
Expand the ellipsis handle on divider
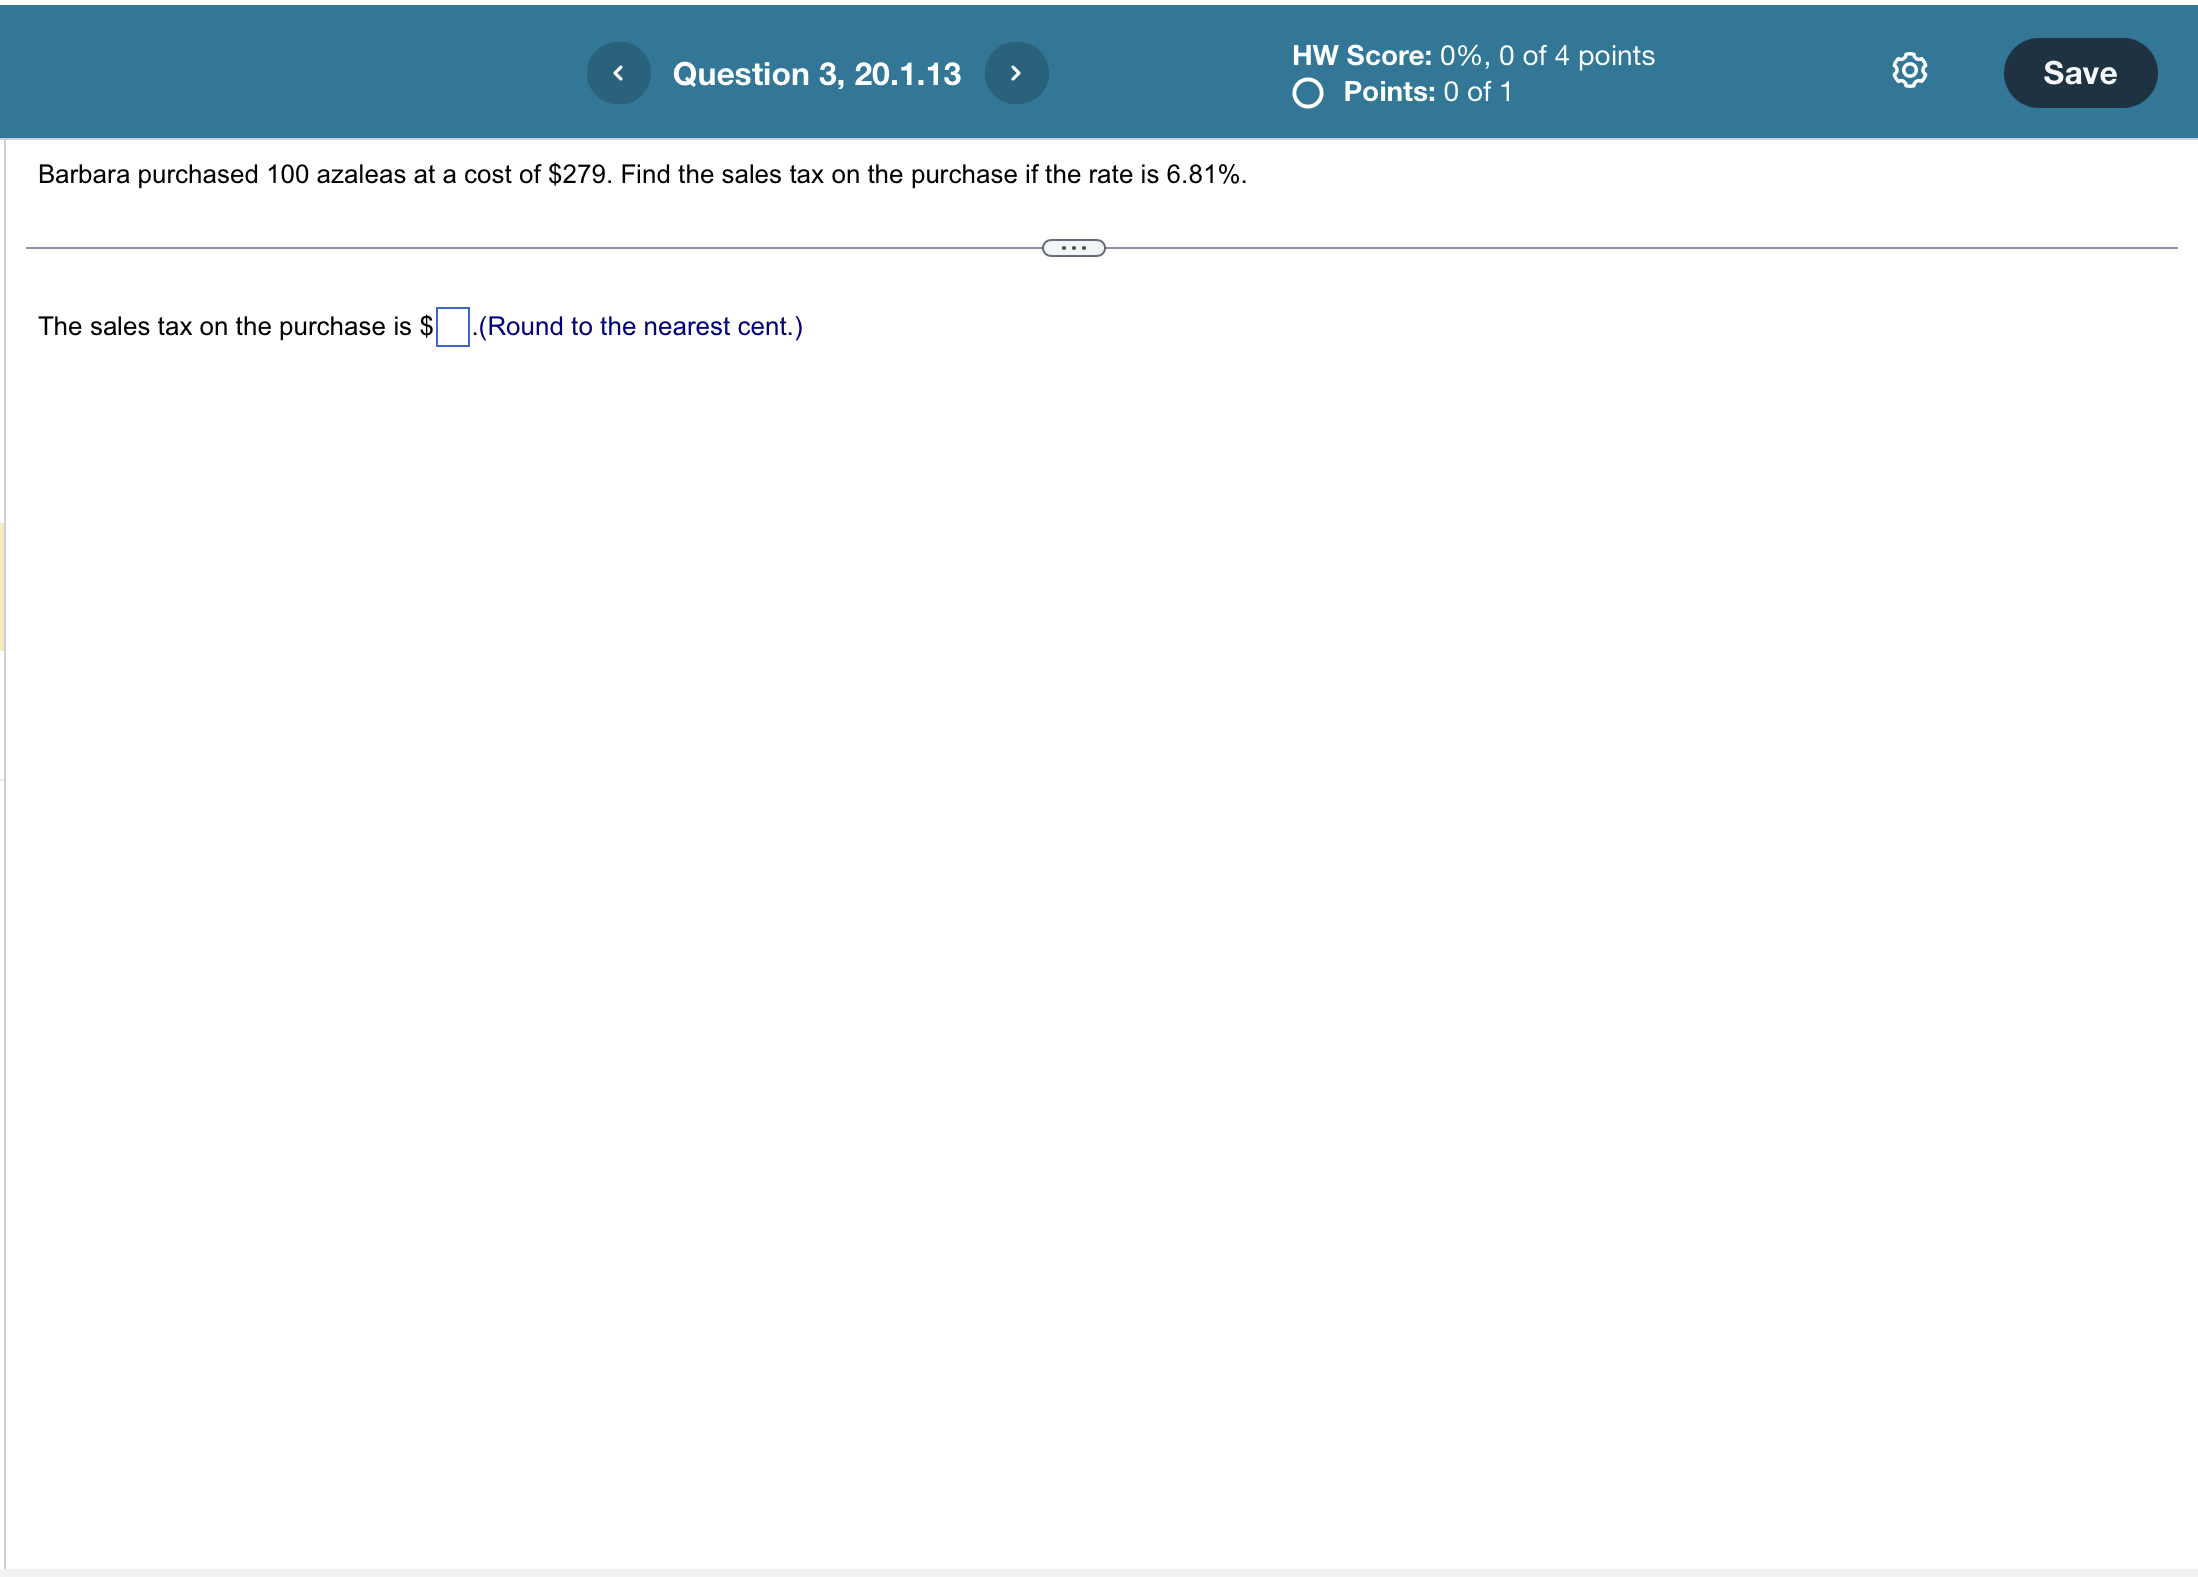(1073, 248)
